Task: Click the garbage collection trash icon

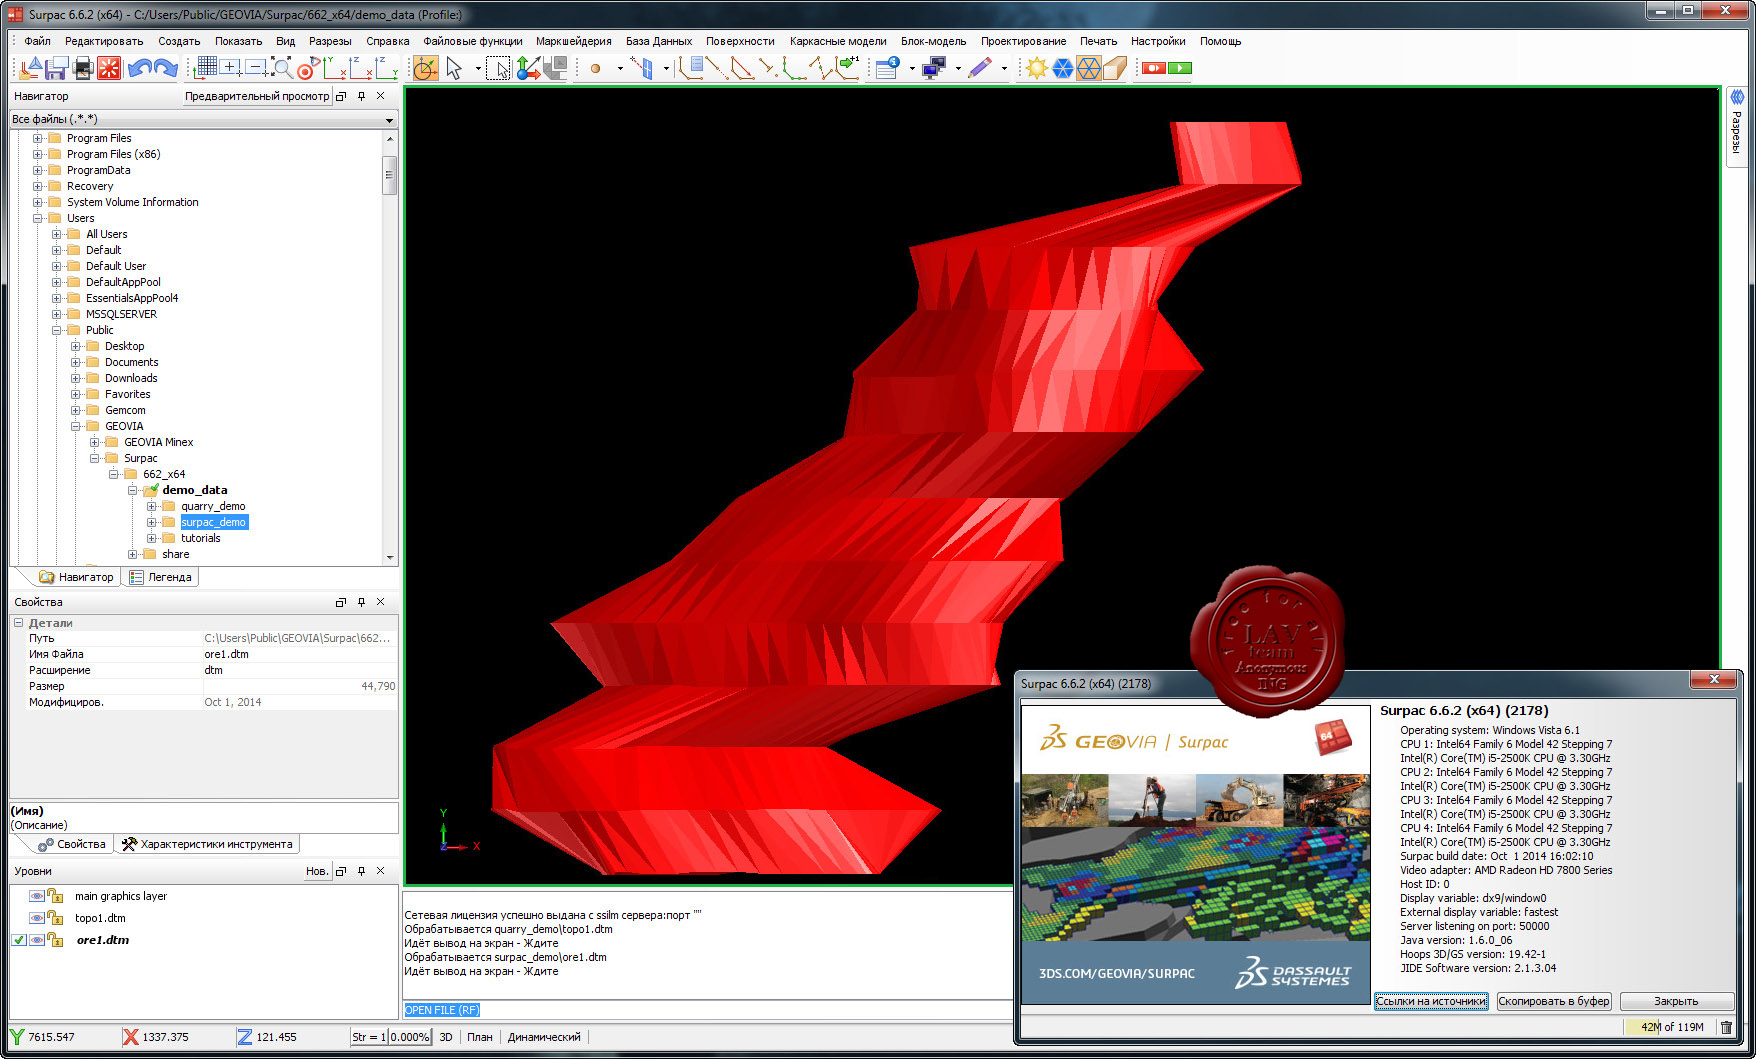Action: (1726, 1027)
